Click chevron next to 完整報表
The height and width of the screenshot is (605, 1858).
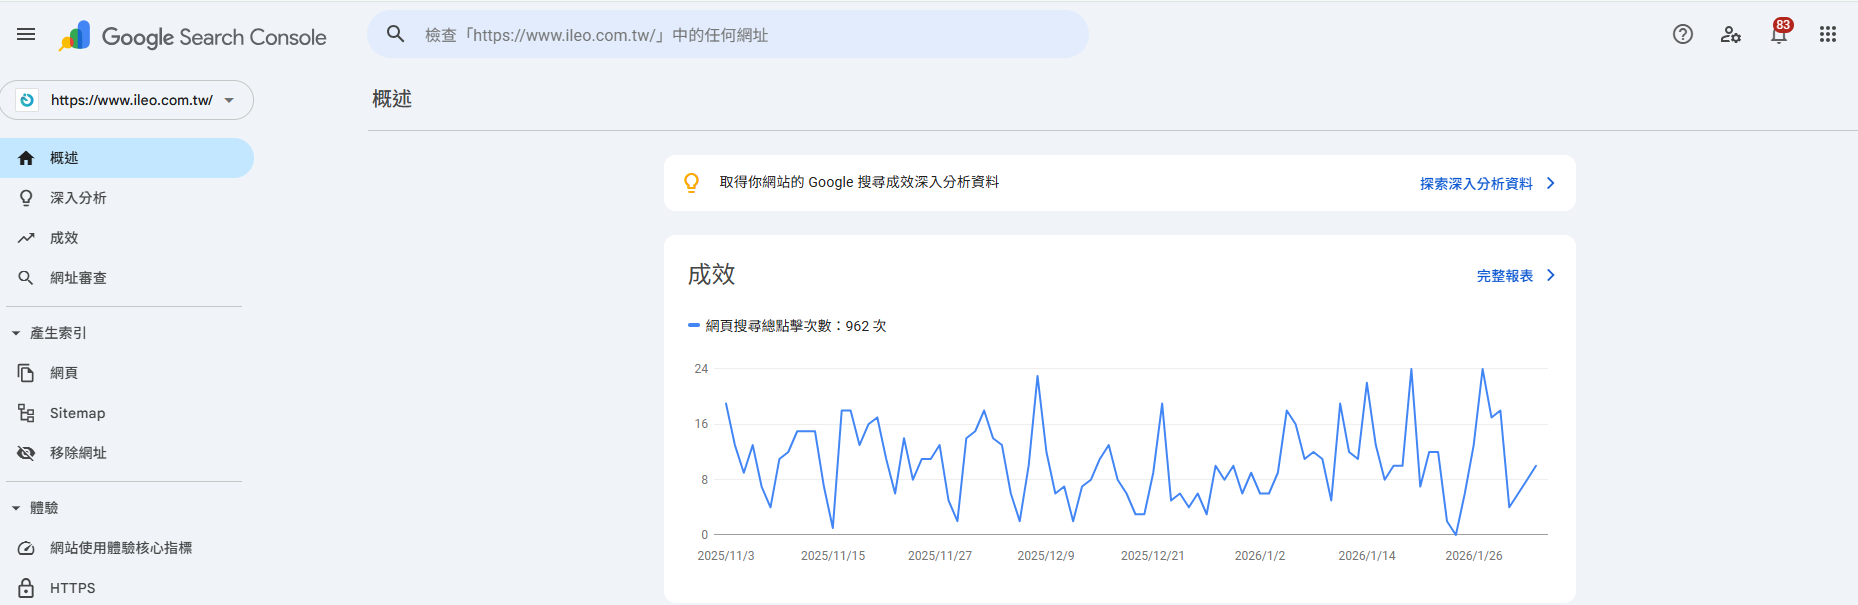[1551, 275]
